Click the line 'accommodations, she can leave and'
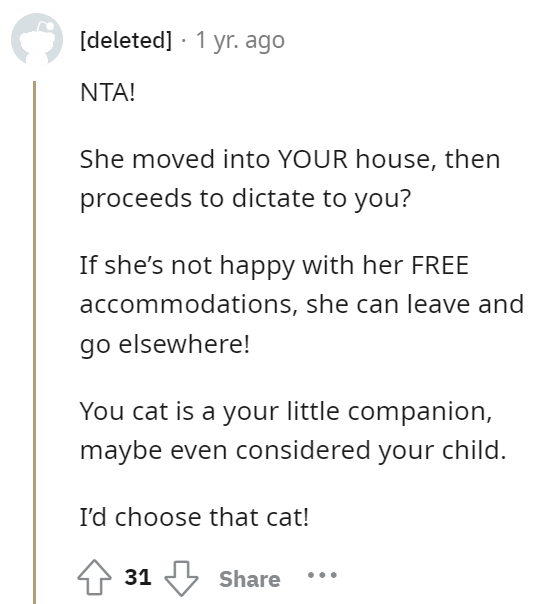The height and width of the screenshot is (604, 546). [x=302, y=304]
